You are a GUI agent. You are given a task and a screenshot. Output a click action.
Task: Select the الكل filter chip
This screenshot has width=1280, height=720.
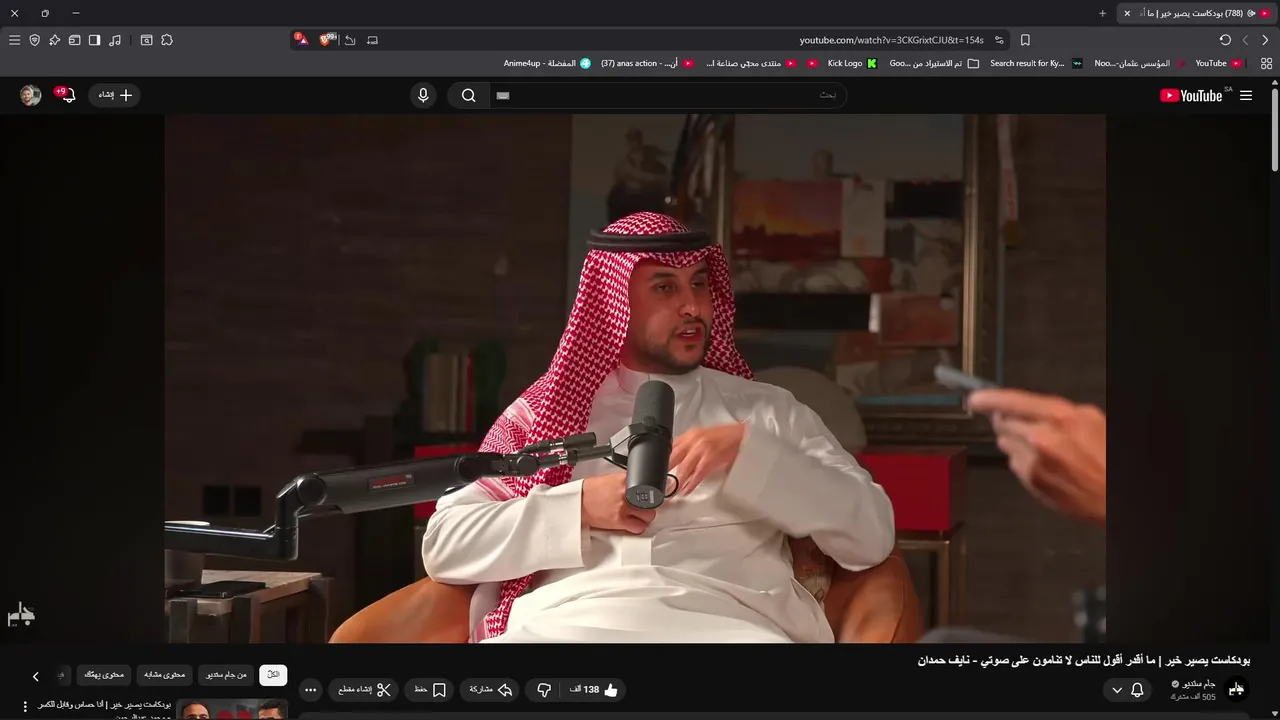[273, 675]
